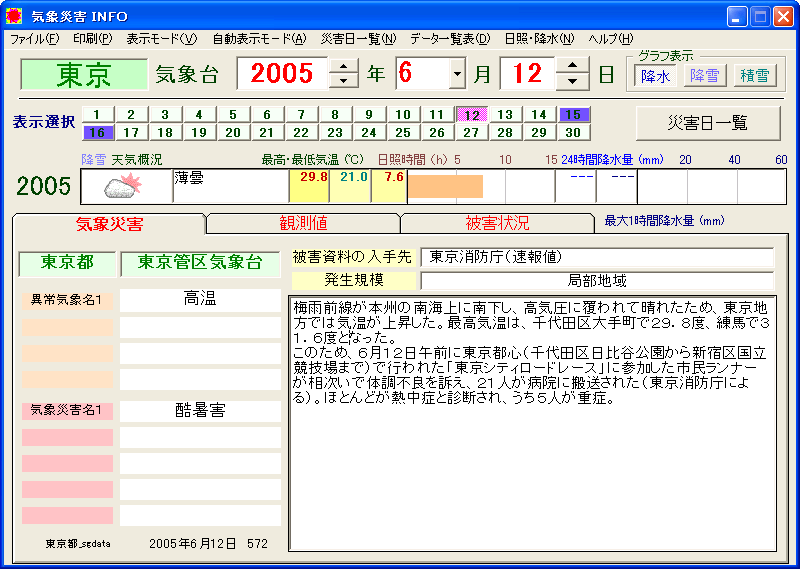Viewport: 800px width, 569px height.
Task: Click the year field showing 2005
Action: coord(283,73)
